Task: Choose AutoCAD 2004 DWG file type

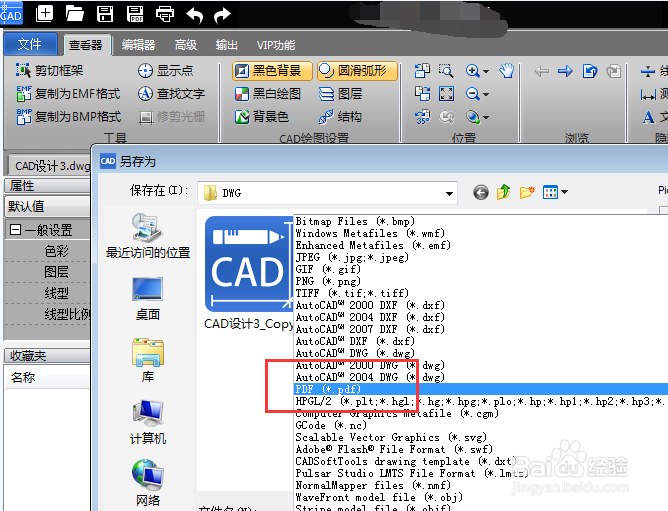Action: coord(481,377)
